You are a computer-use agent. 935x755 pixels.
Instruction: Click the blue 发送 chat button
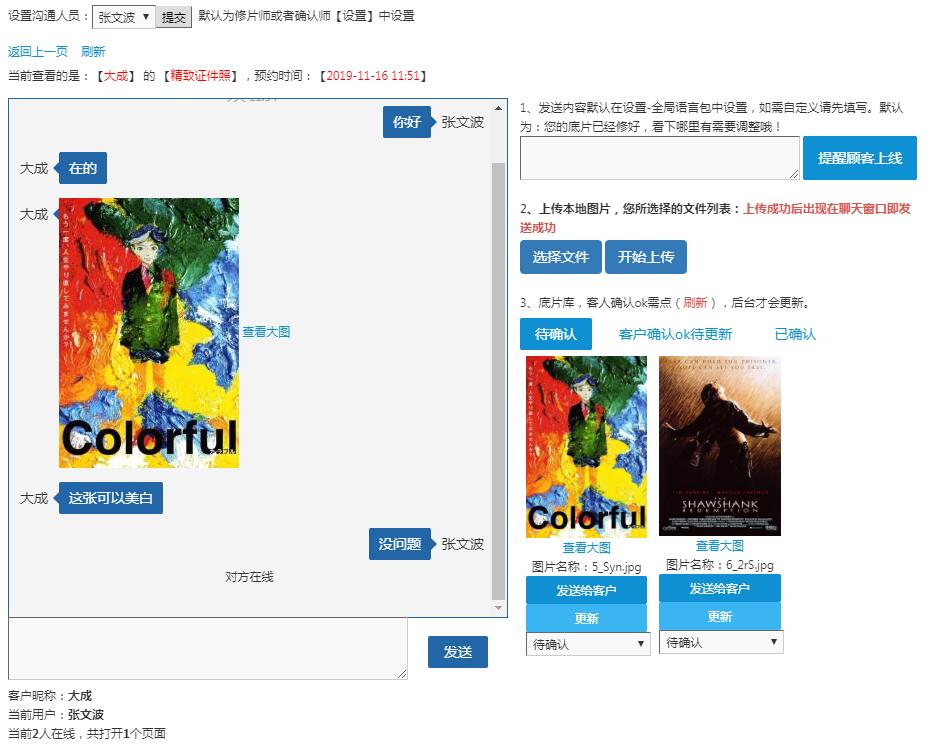click(457, 652)
